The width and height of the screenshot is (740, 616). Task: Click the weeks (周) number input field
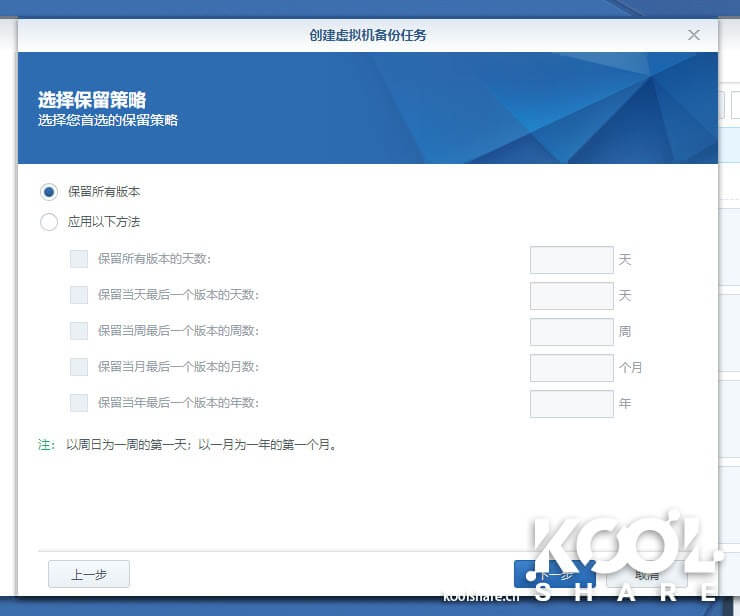coord(571,332)
